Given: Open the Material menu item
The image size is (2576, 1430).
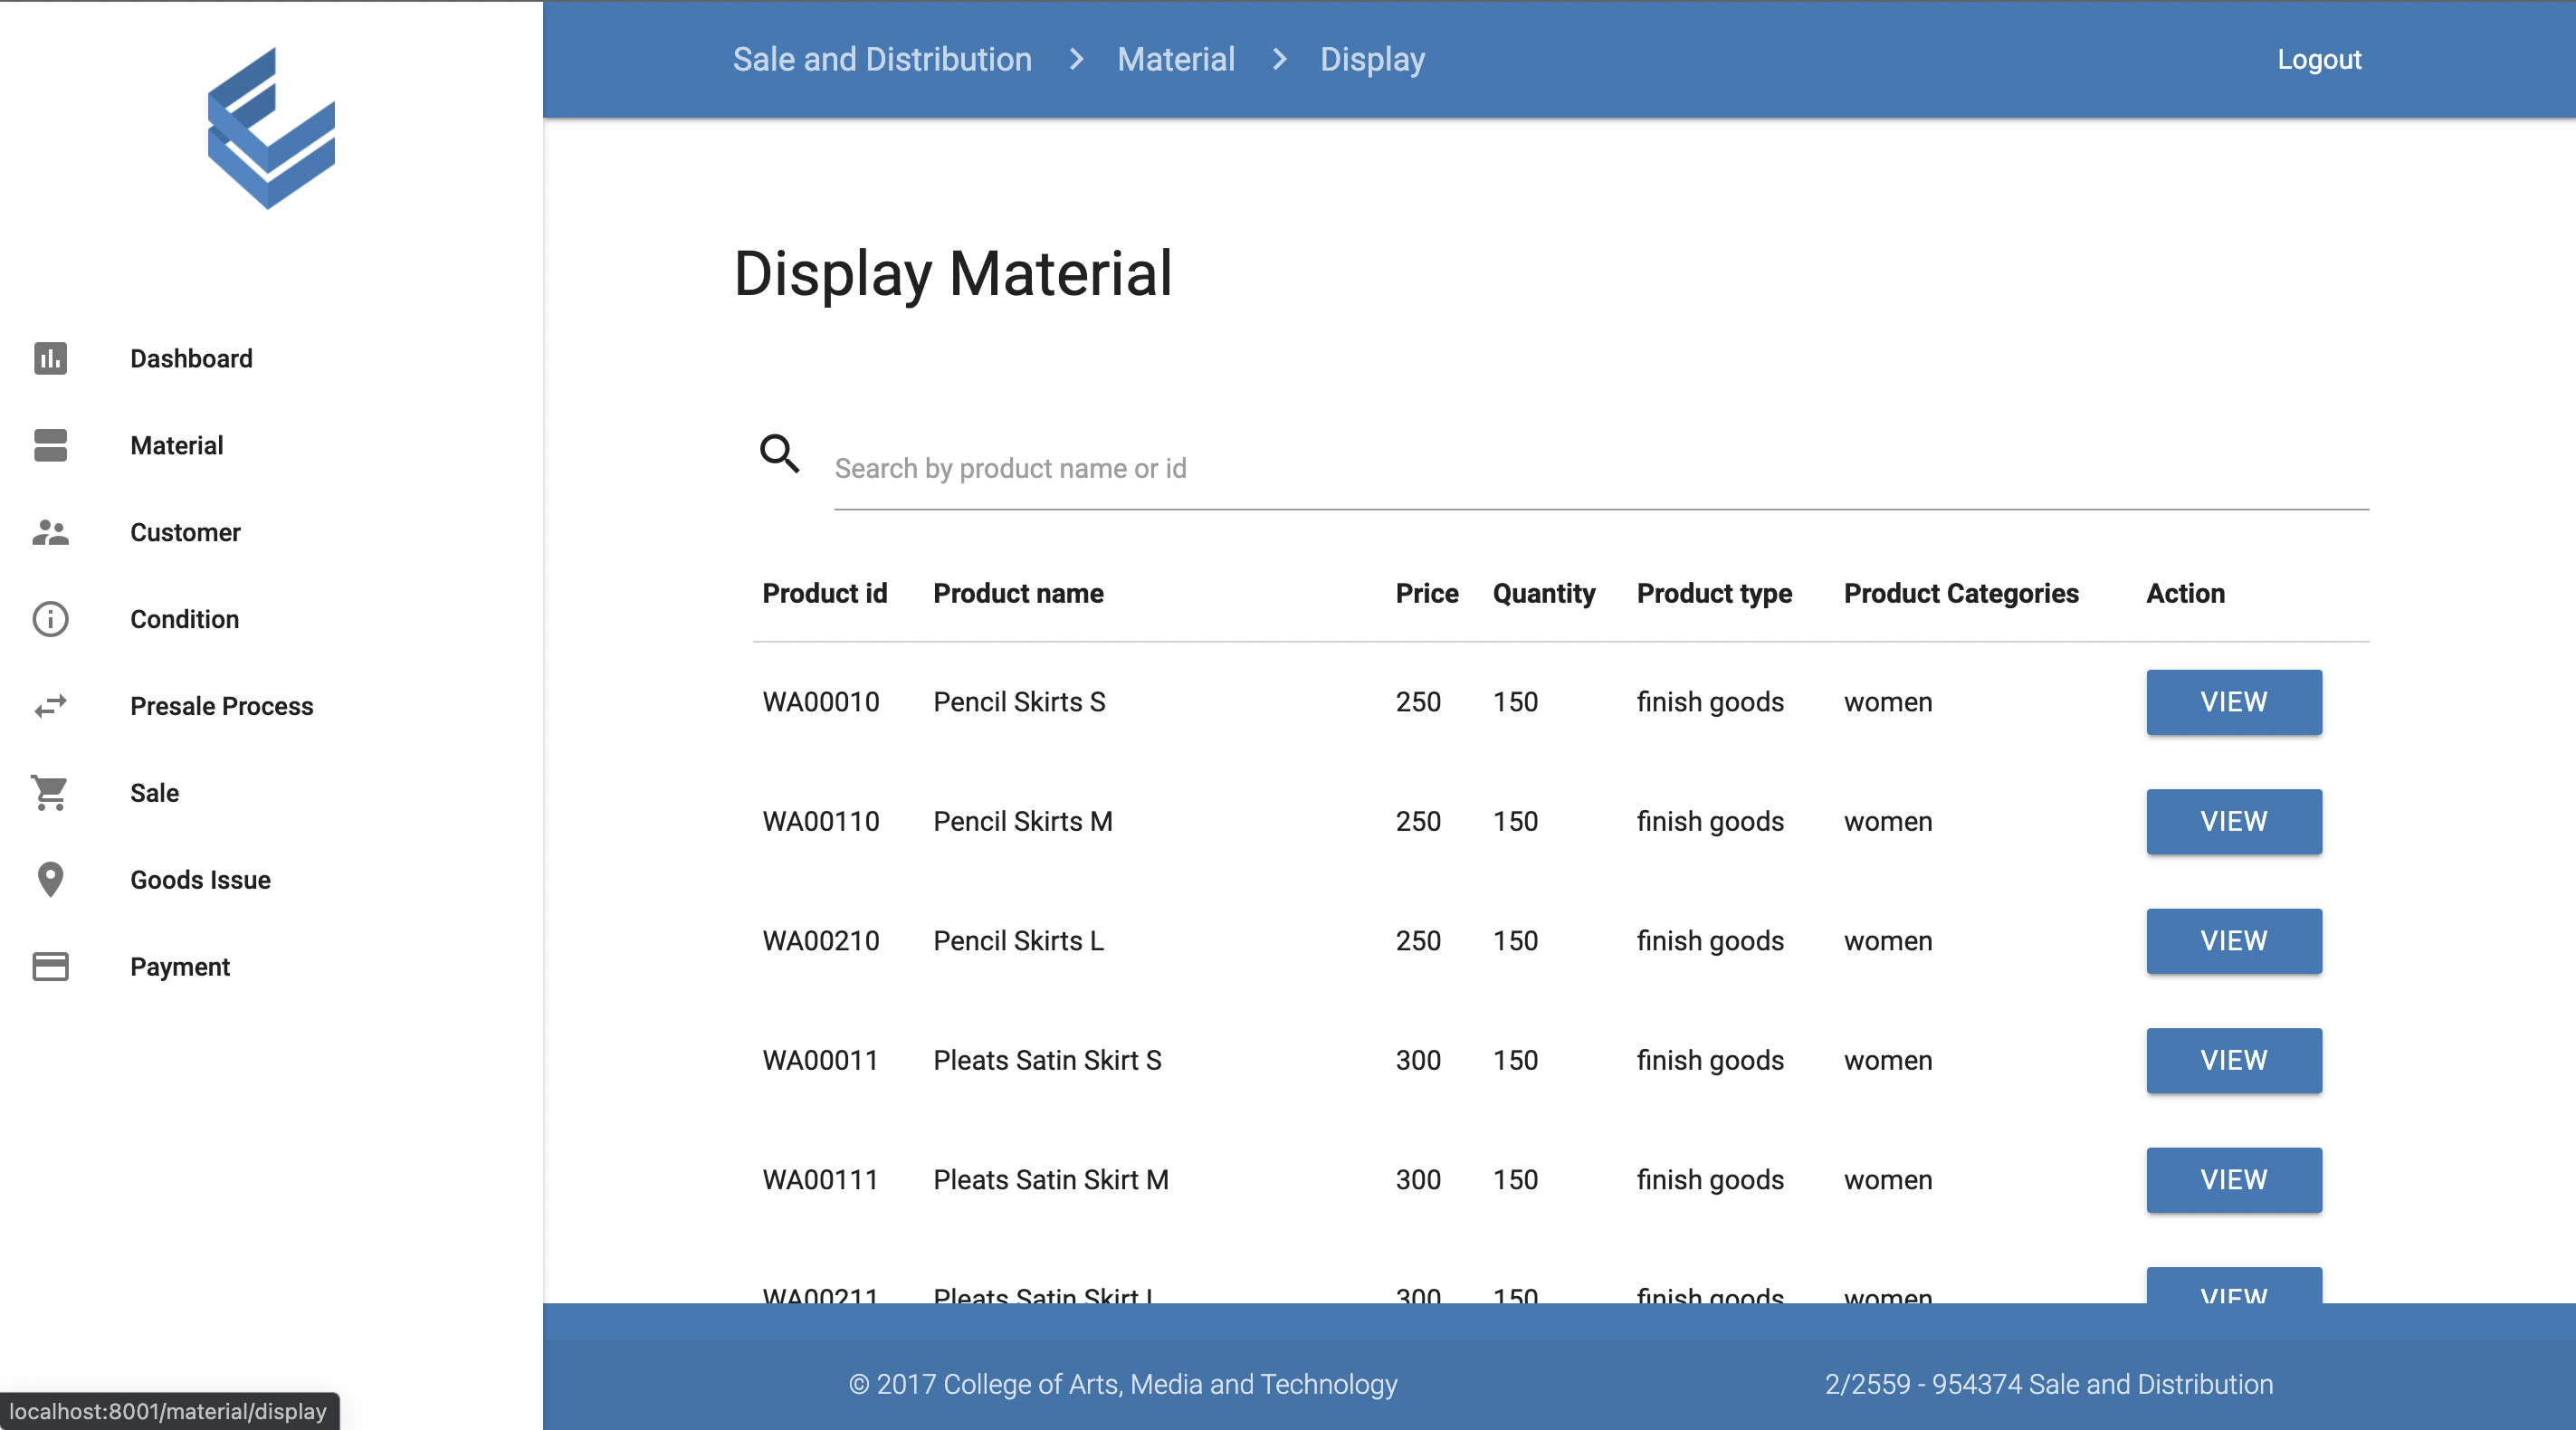Looking at the screenshot, I should (x=177, y=445).
